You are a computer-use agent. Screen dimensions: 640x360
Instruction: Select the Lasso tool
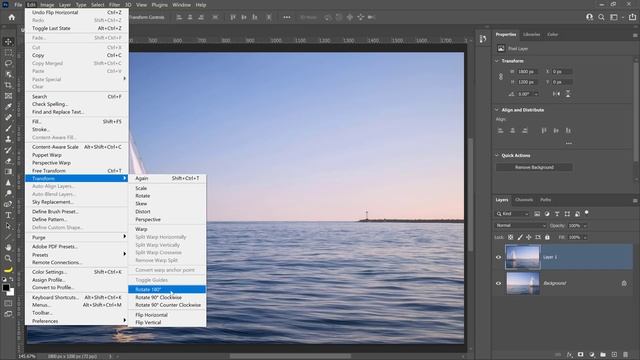[8, 64]
